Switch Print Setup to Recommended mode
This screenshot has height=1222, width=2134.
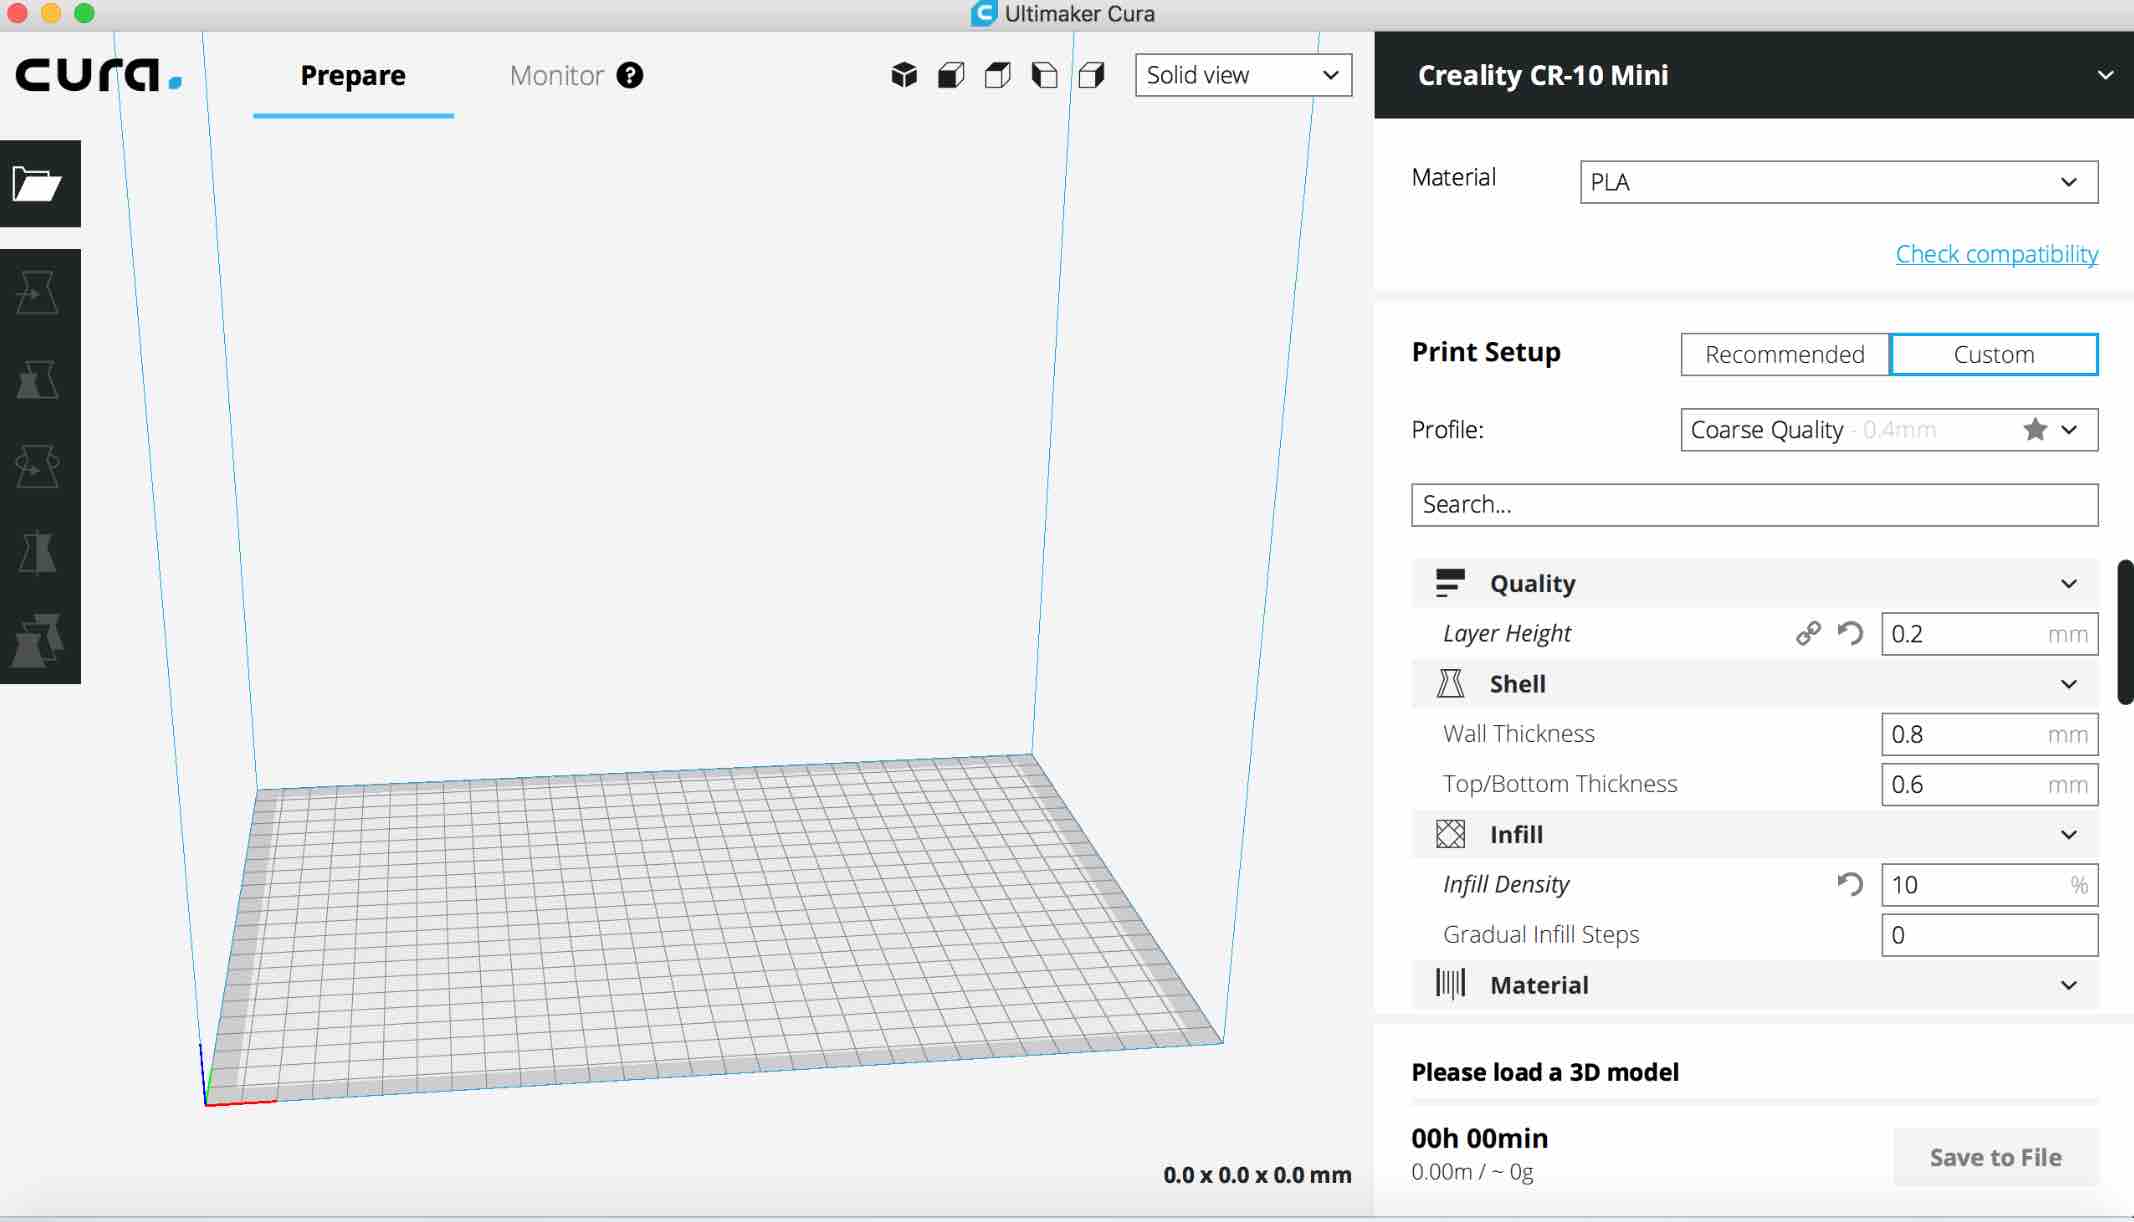(x=1784, y=354)
